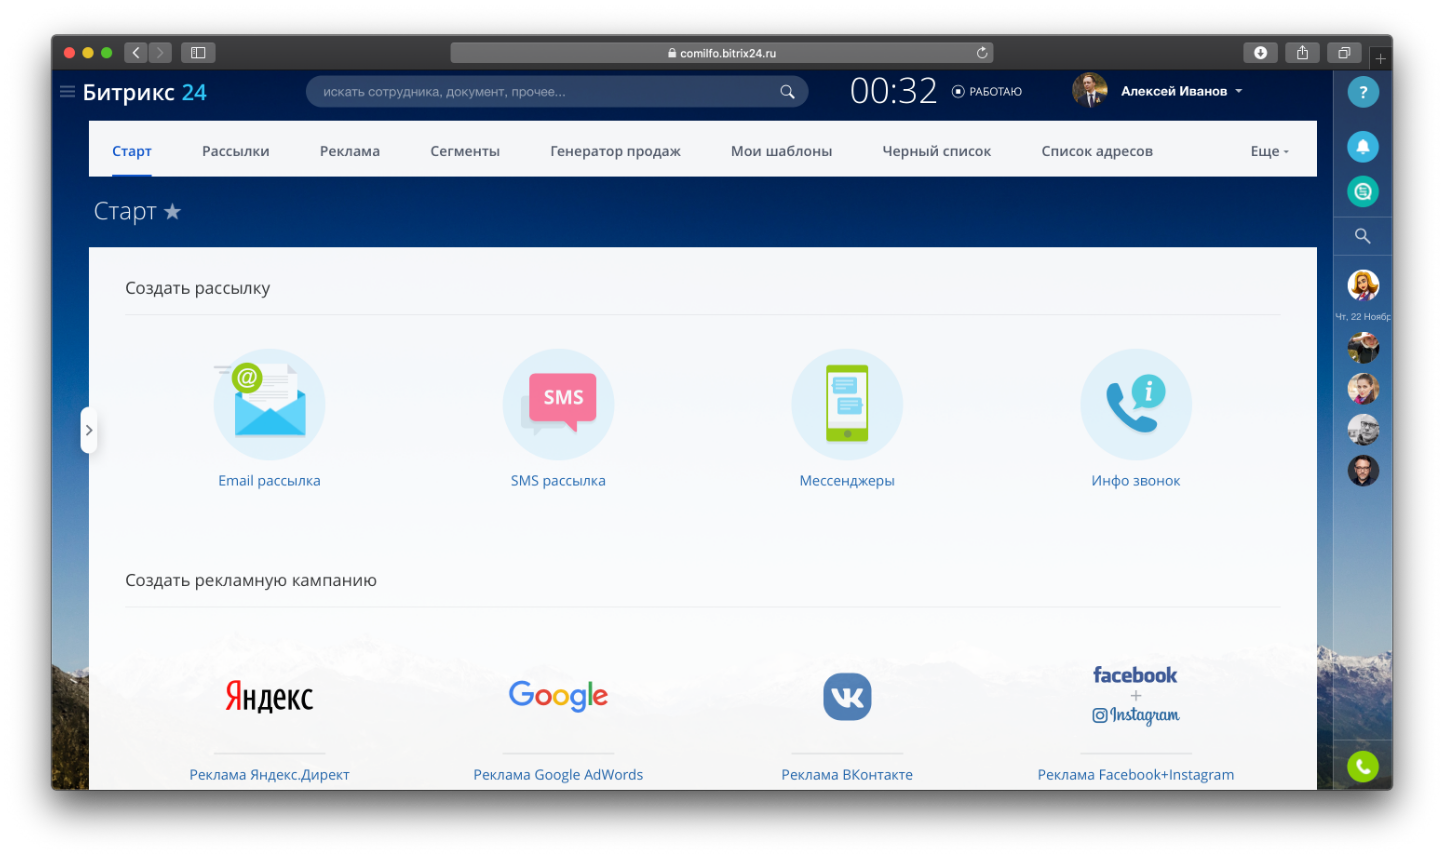This screenshot has width=1445, height=859.
Task: Click the Битрикс 24 logo
Action: tap(145, 92)
